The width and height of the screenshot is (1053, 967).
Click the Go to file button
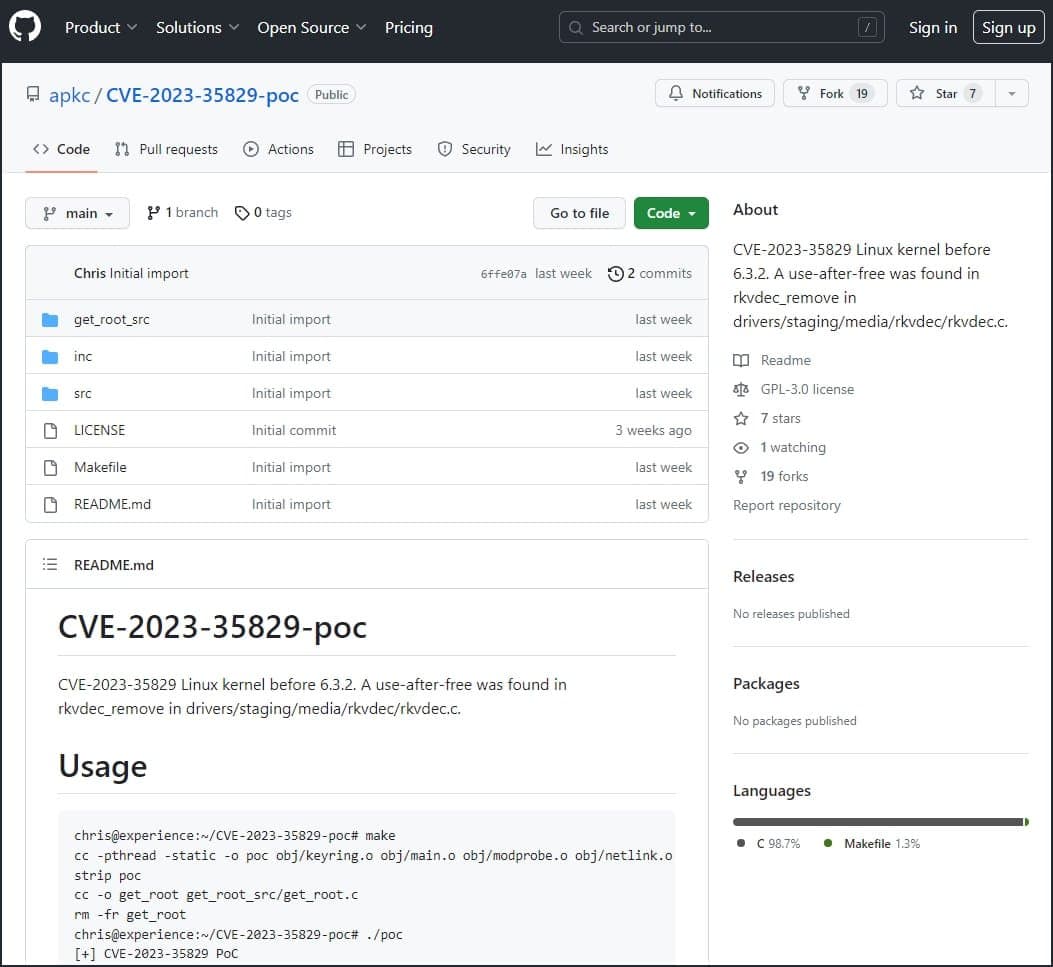pyautogui.click(x=579, y=212)
